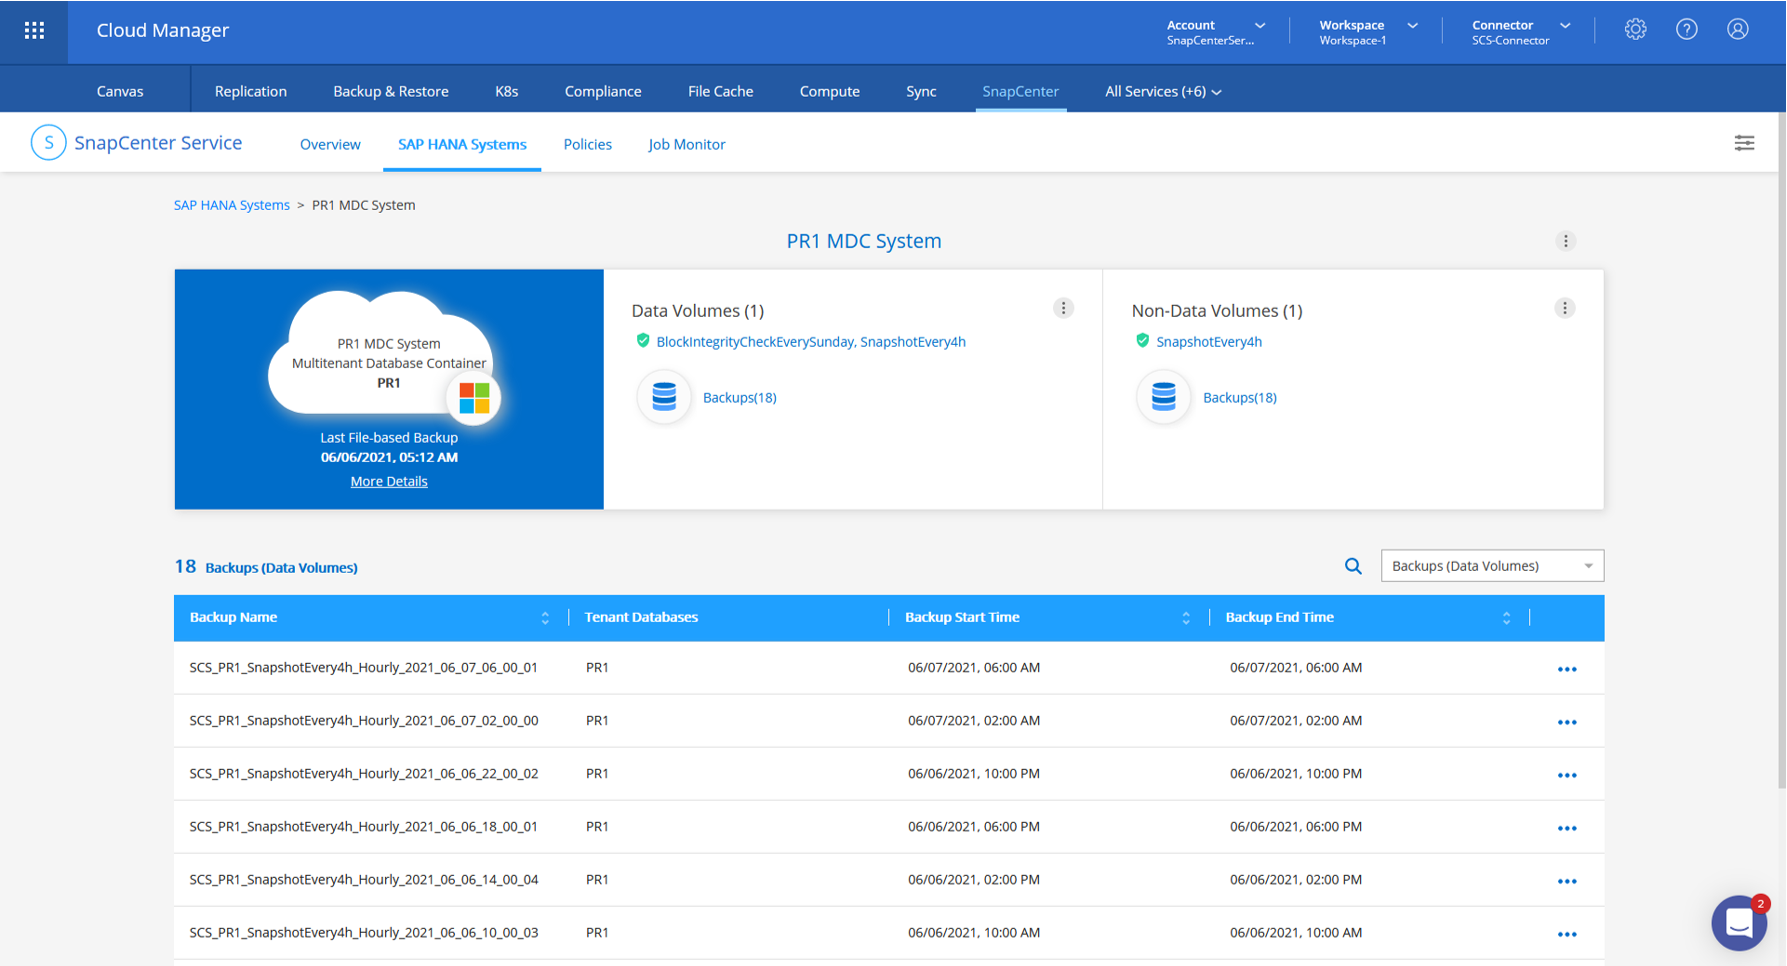Screen dimensions: 1787x966
Task: Click the search icon above backups table
Action: pyautogui.click(x=1352, y=566)
